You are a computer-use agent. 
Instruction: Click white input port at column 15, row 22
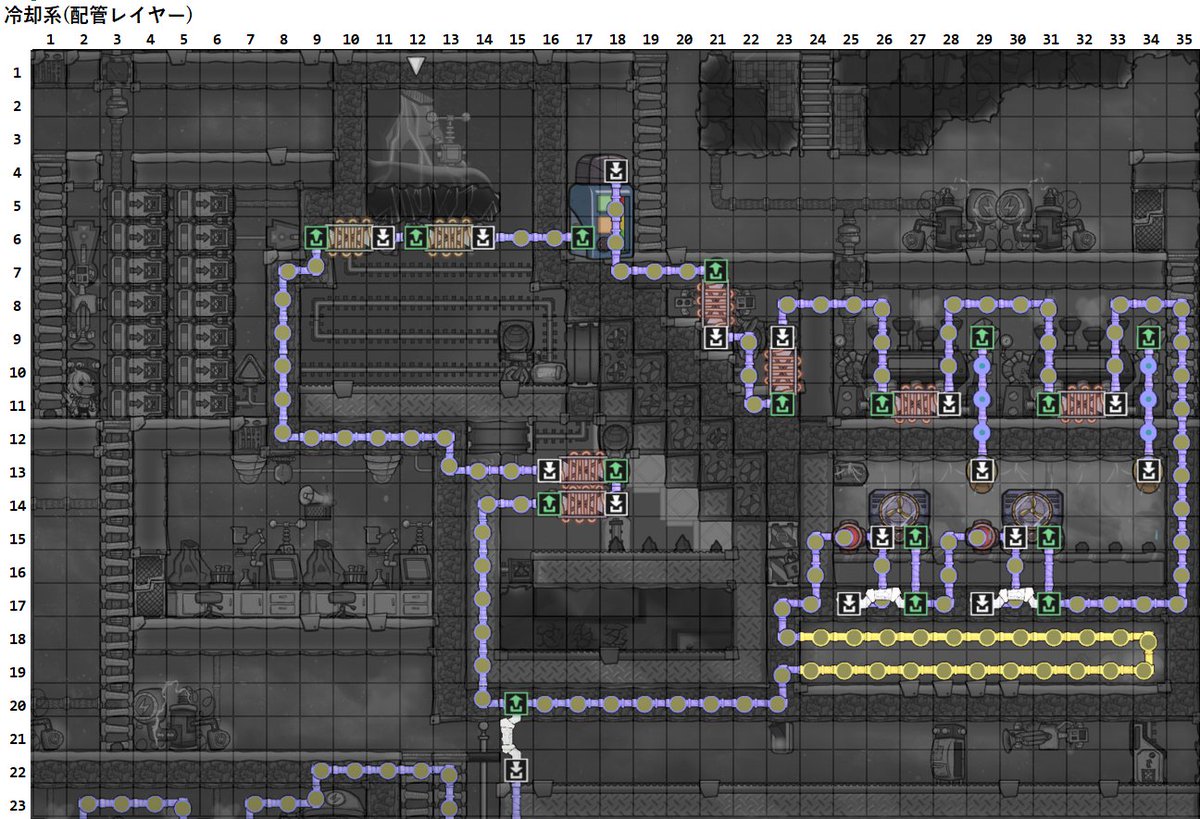pyautogui.click(x=516, y=770)
